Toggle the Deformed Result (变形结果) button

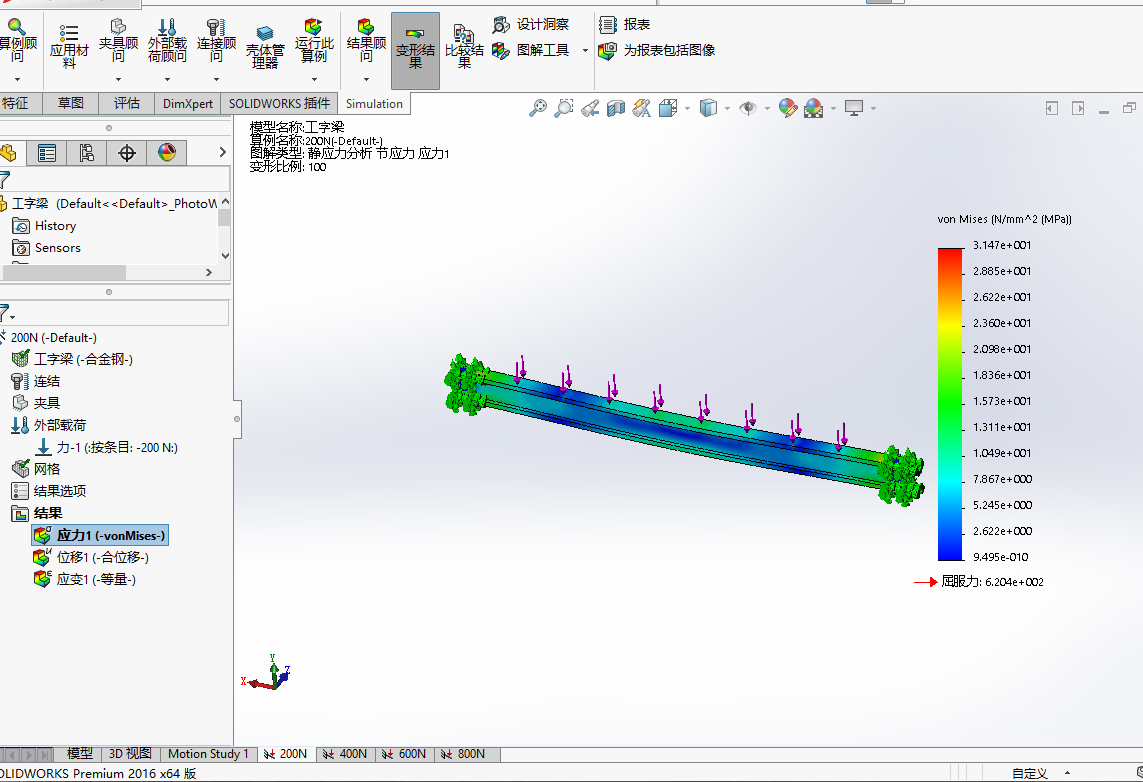point(415,50)
